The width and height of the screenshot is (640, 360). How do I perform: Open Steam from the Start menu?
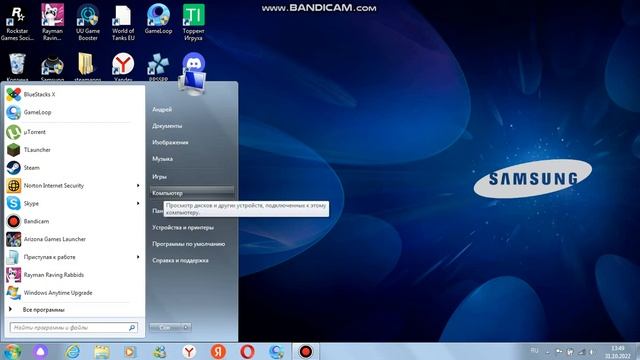pos(73,168)
